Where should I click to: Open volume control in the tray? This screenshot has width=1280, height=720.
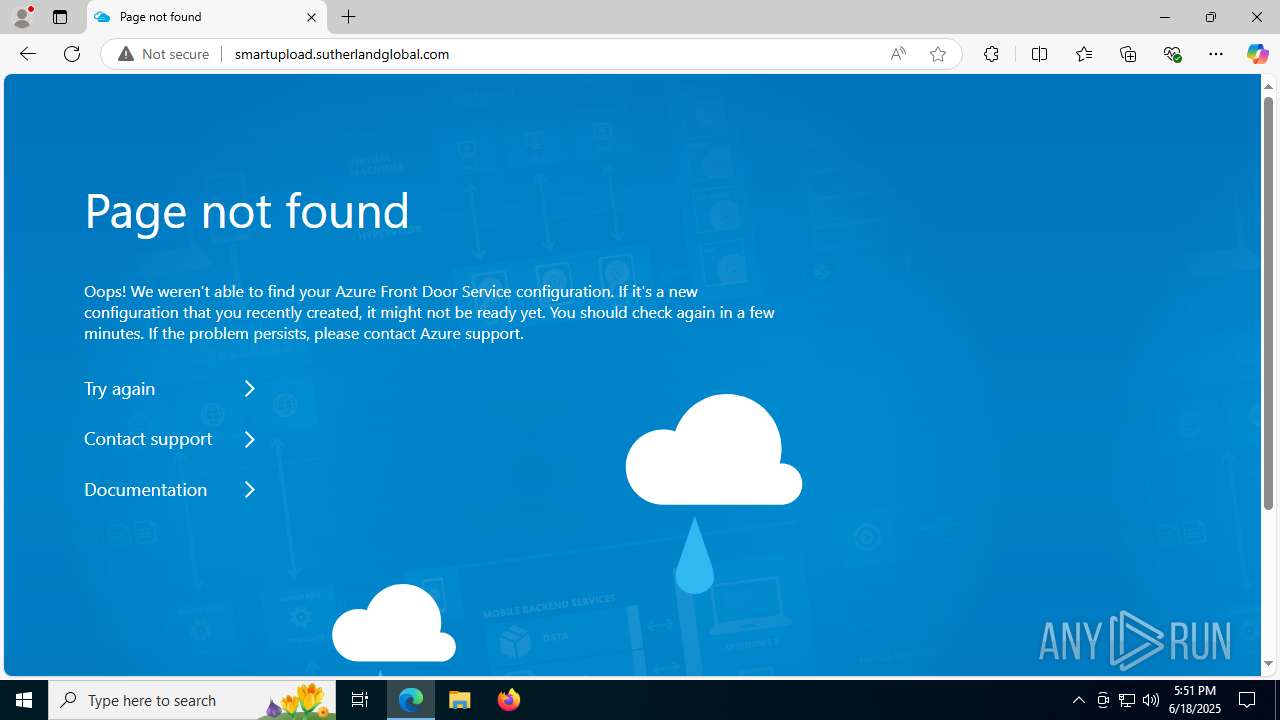point(1151,700)
